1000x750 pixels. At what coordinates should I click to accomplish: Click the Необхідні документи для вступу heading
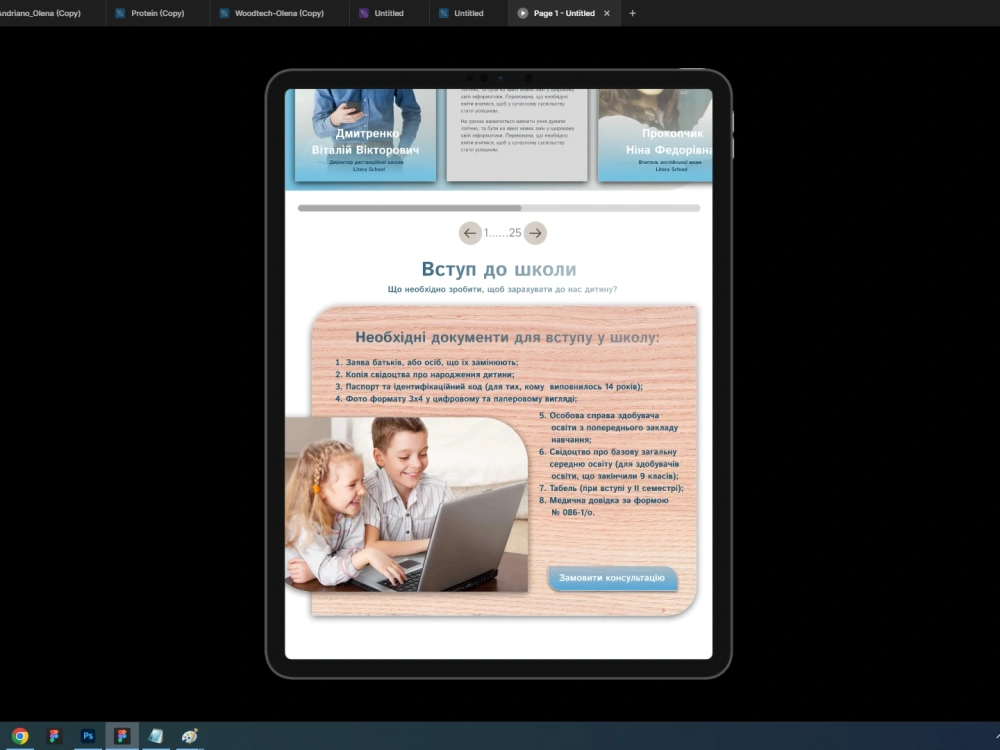(x=507, y=337)
